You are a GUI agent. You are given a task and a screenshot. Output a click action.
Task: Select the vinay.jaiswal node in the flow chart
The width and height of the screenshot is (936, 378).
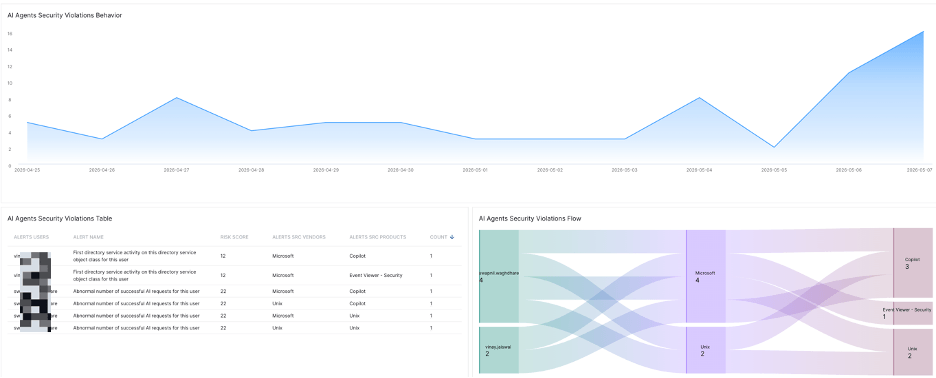499,350
